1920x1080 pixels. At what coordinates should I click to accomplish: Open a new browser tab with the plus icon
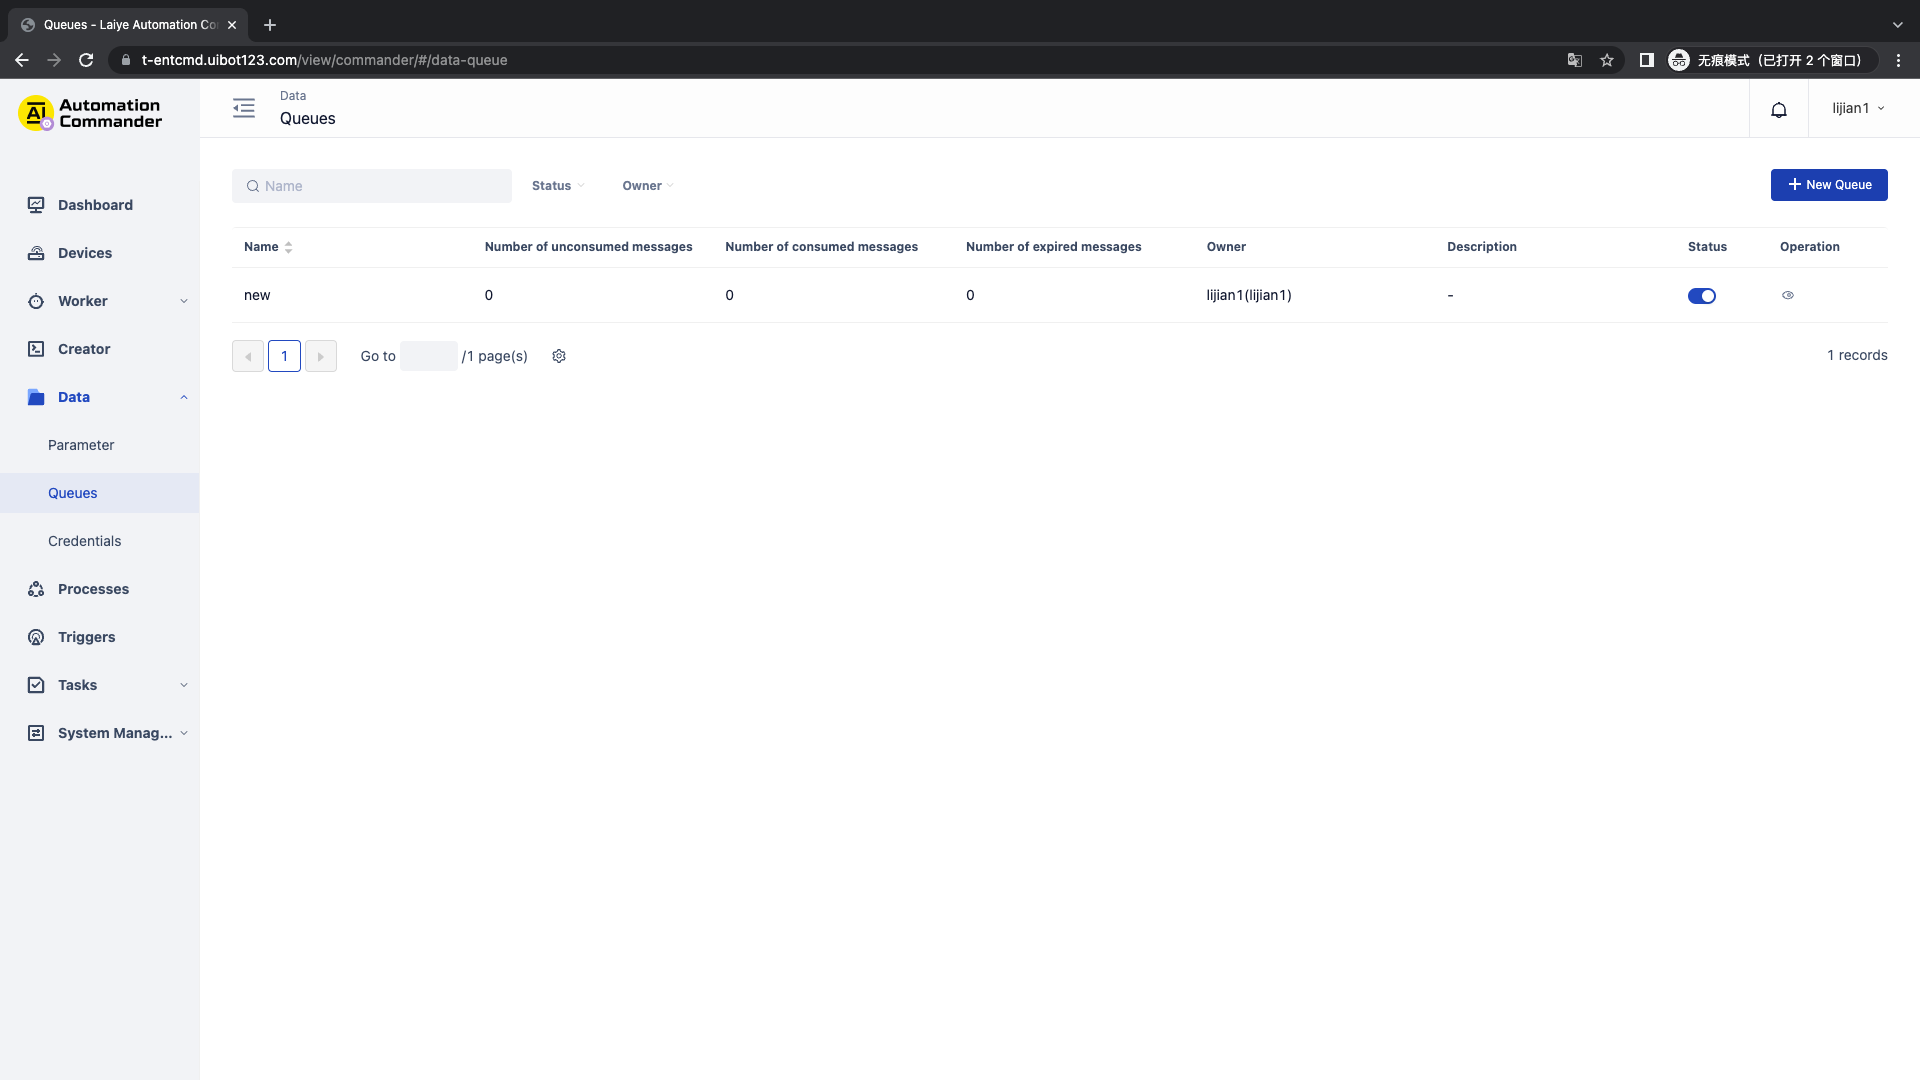(270, 25)
